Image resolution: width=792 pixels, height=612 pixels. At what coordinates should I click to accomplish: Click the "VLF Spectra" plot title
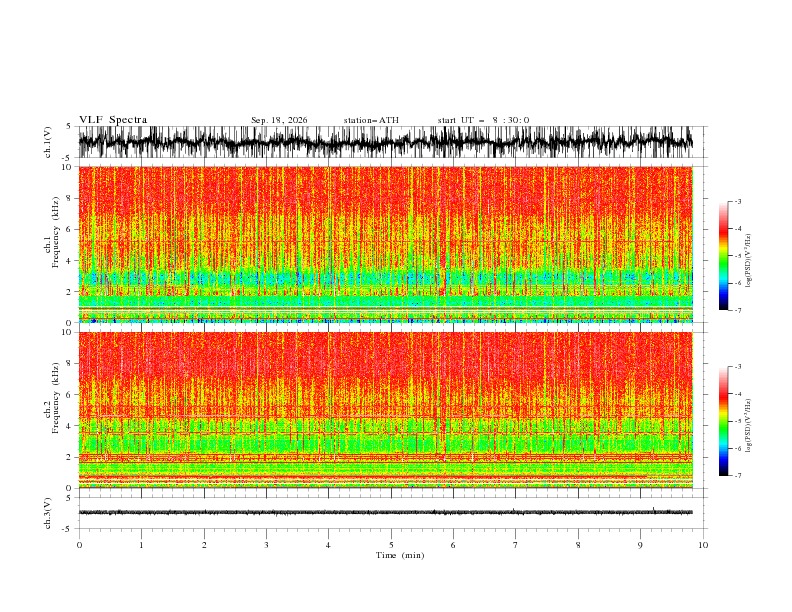113,120
